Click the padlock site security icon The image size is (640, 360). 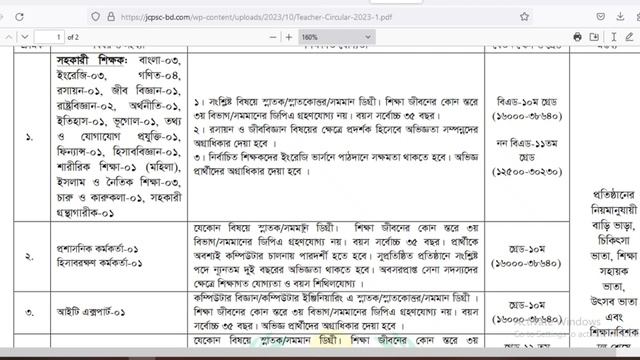(111, 17)
